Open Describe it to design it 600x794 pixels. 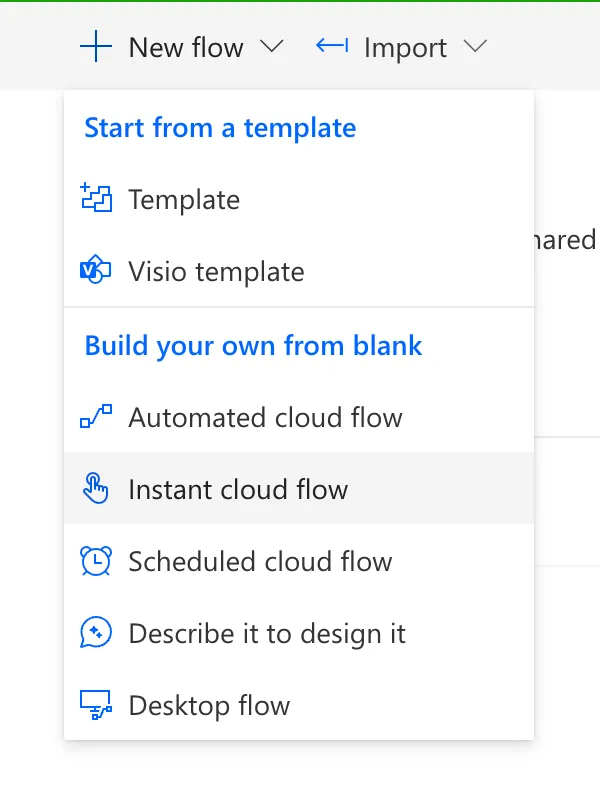(x=267, y=633)
